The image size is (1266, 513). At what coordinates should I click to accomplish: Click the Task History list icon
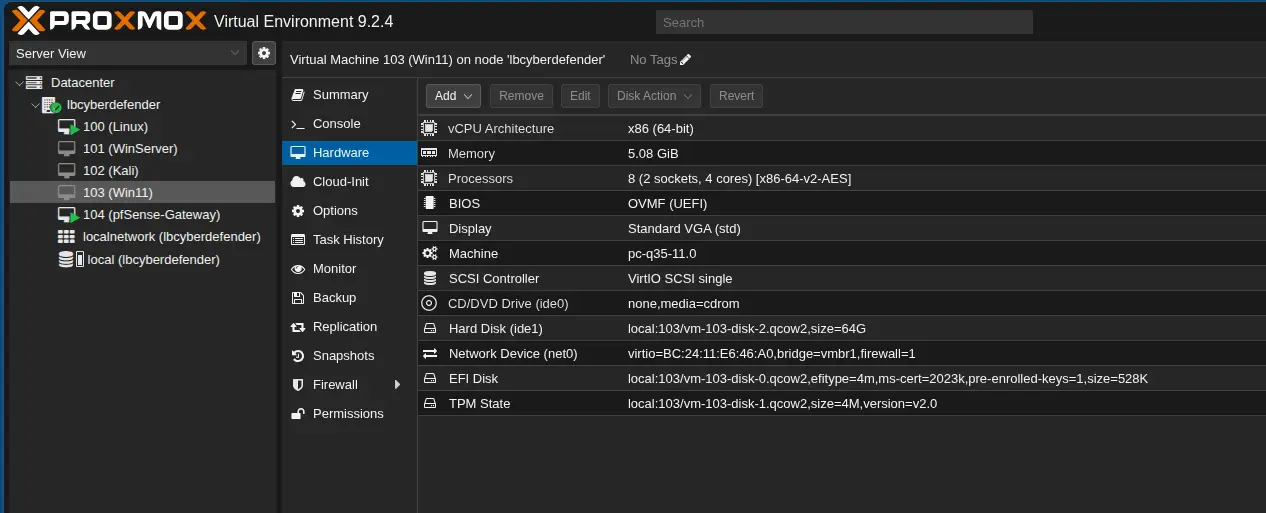click(x=297, y=240)
